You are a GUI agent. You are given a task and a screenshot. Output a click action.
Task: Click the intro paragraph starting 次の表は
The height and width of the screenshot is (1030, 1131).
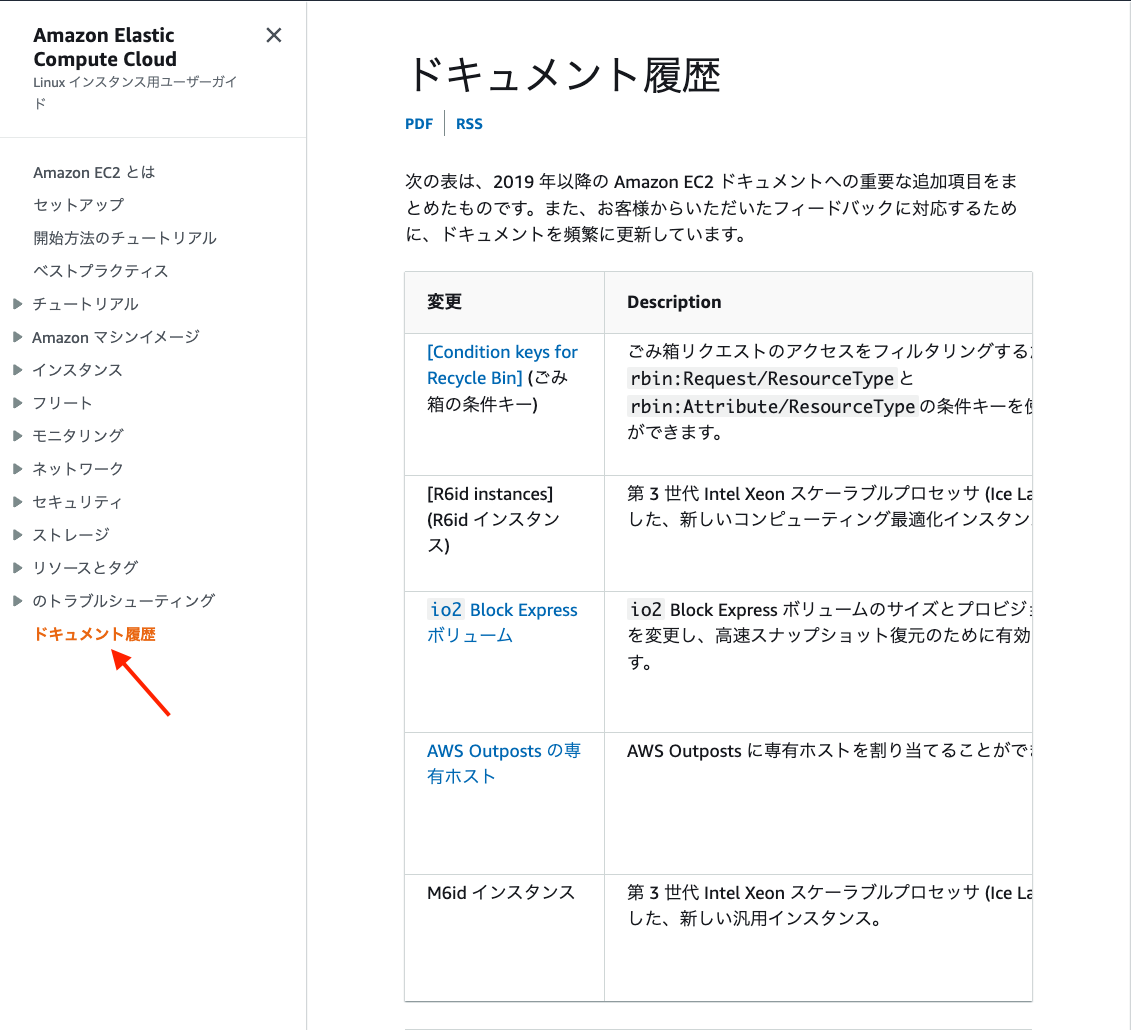pos(711,208)
